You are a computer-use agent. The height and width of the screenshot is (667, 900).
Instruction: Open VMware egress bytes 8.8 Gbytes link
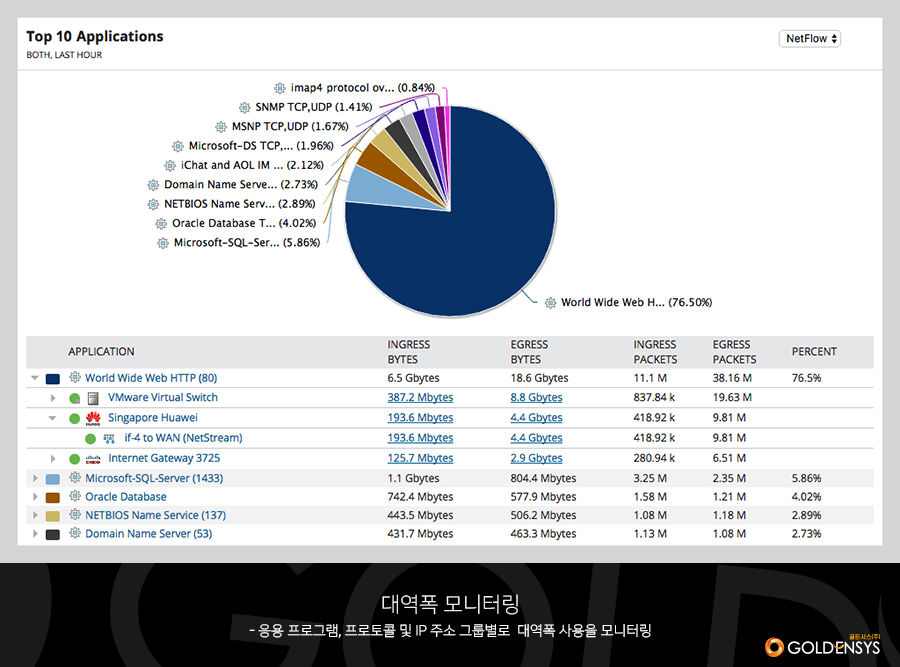[536, 397]
